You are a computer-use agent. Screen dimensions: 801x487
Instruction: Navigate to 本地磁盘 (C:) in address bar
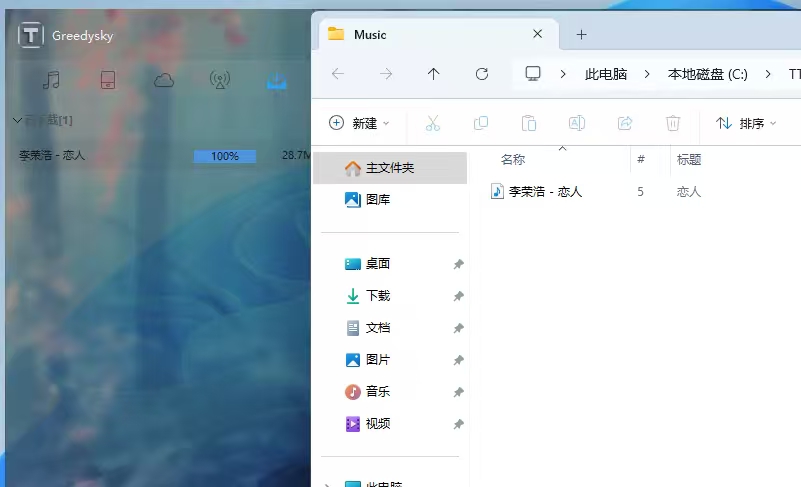coord(708,74)
